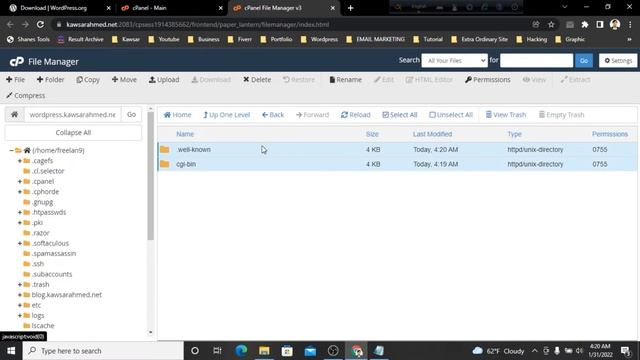The image size is (640, 360).
Task: Select the .cl.selector tree folder
Action: [48, 171]
